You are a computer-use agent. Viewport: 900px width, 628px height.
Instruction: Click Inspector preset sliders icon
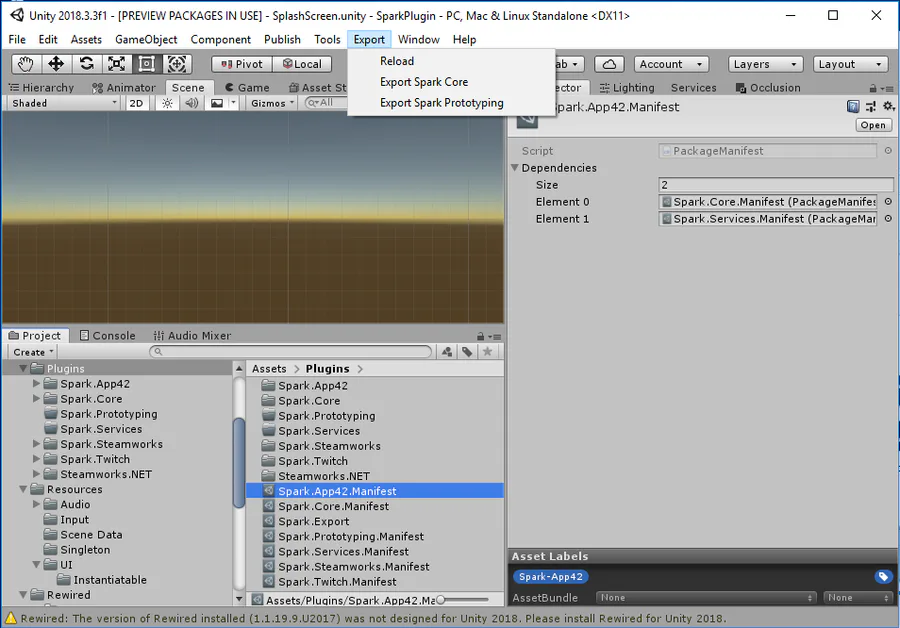871,106
